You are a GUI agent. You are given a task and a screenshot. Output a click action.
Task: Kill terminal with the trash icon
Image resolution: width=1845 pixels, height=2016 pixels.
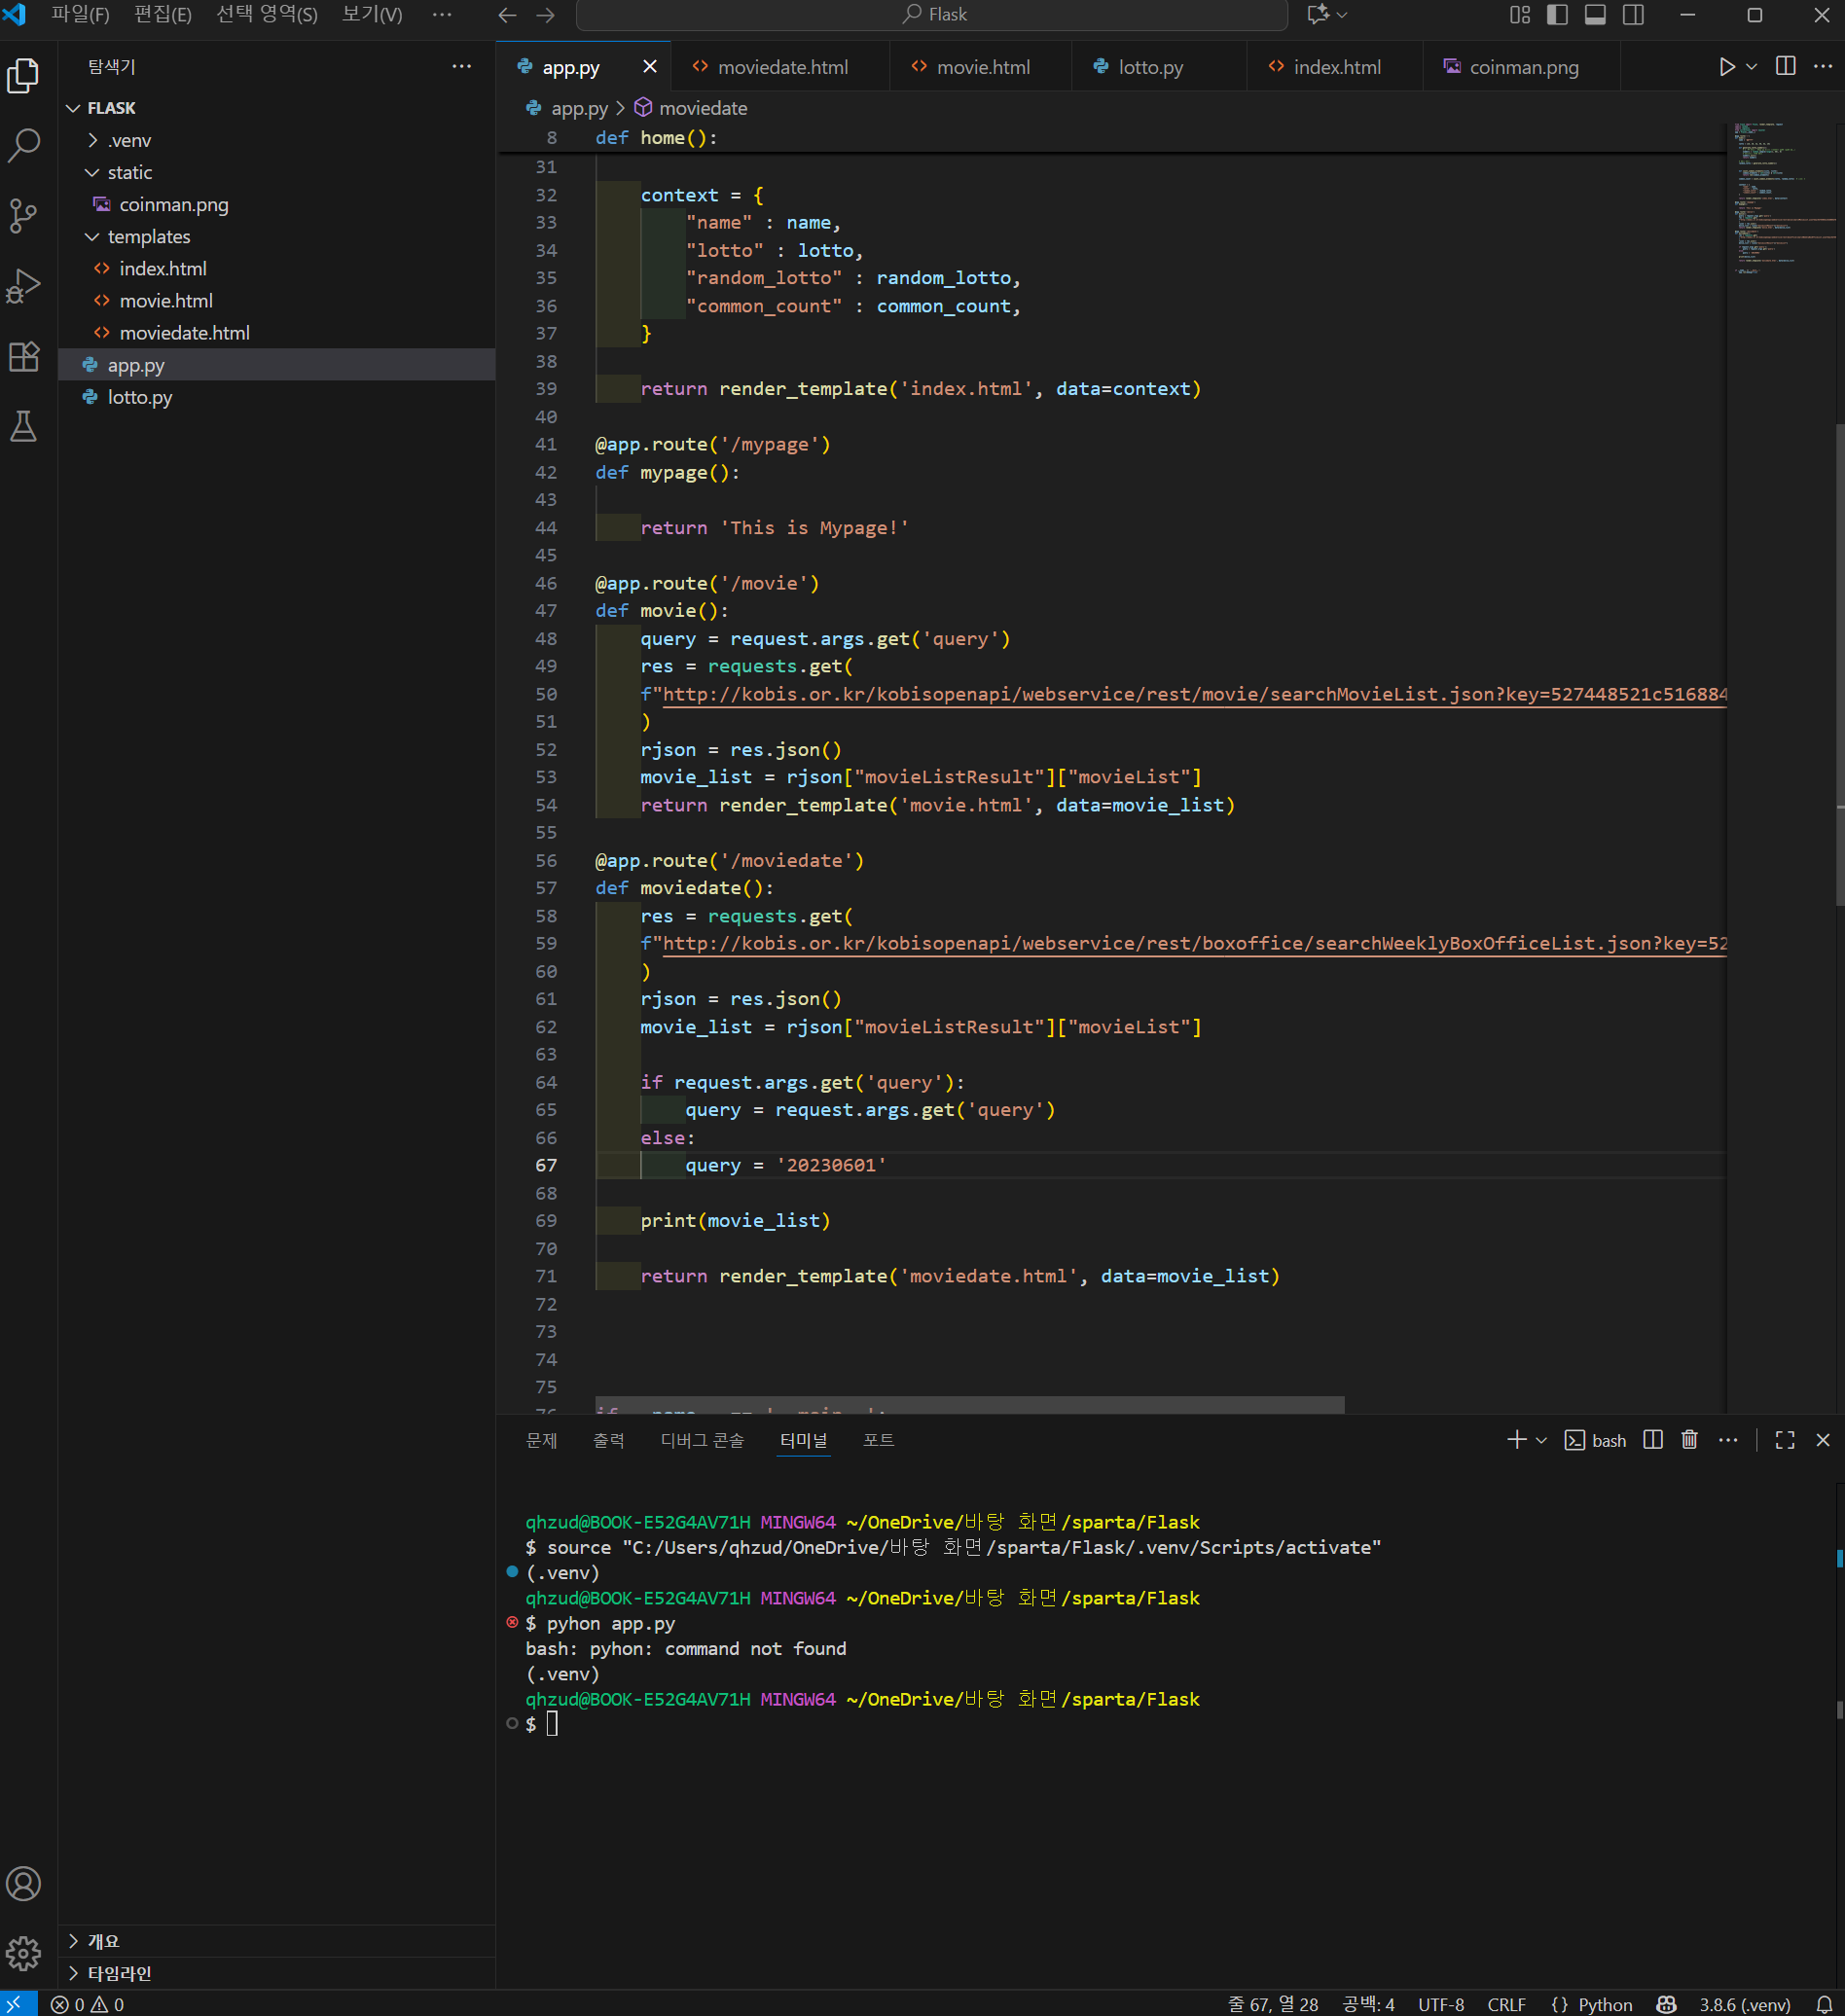pos(1690,1440)
